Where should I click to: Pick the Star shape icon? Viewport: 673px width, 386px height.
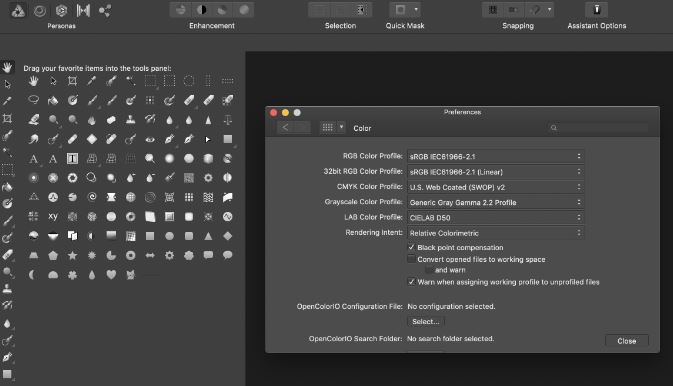tap(72, 255)
